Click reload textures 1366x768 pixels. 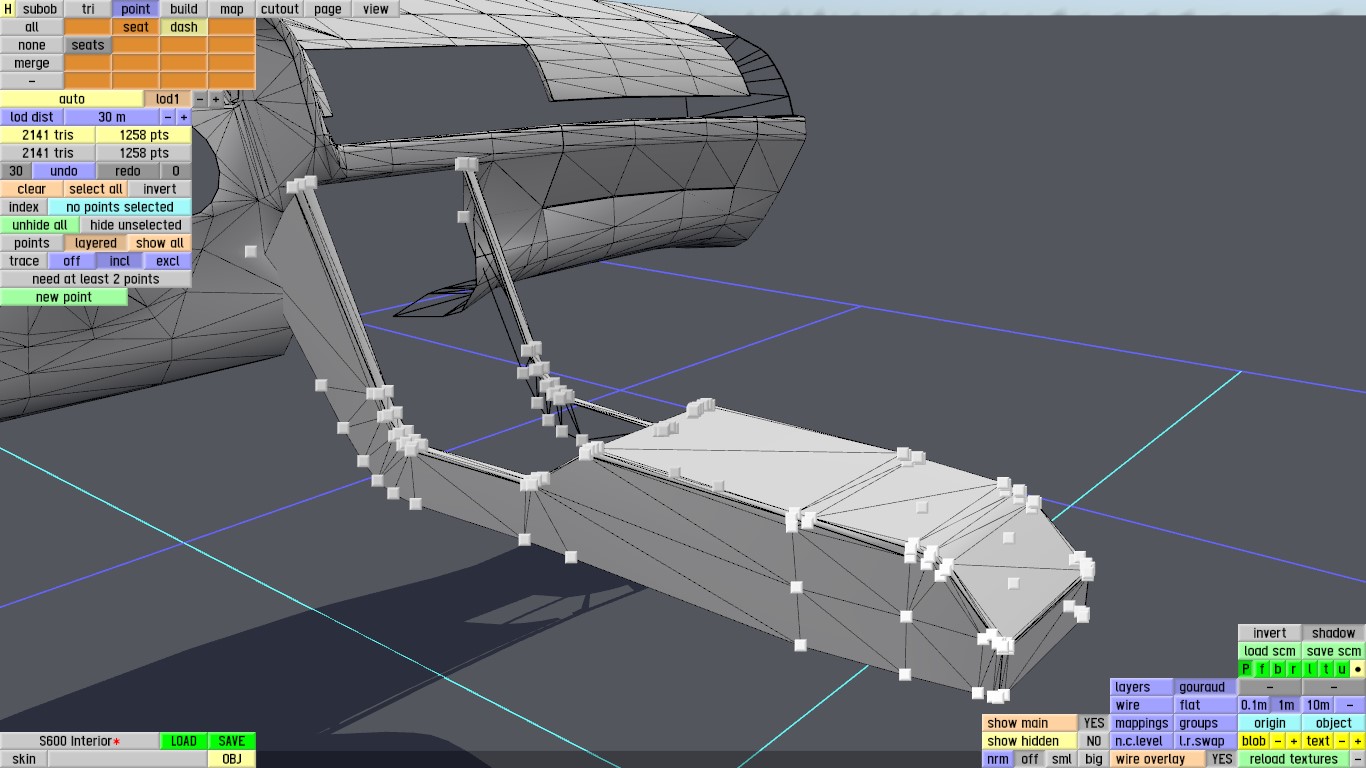point(1294,759)
